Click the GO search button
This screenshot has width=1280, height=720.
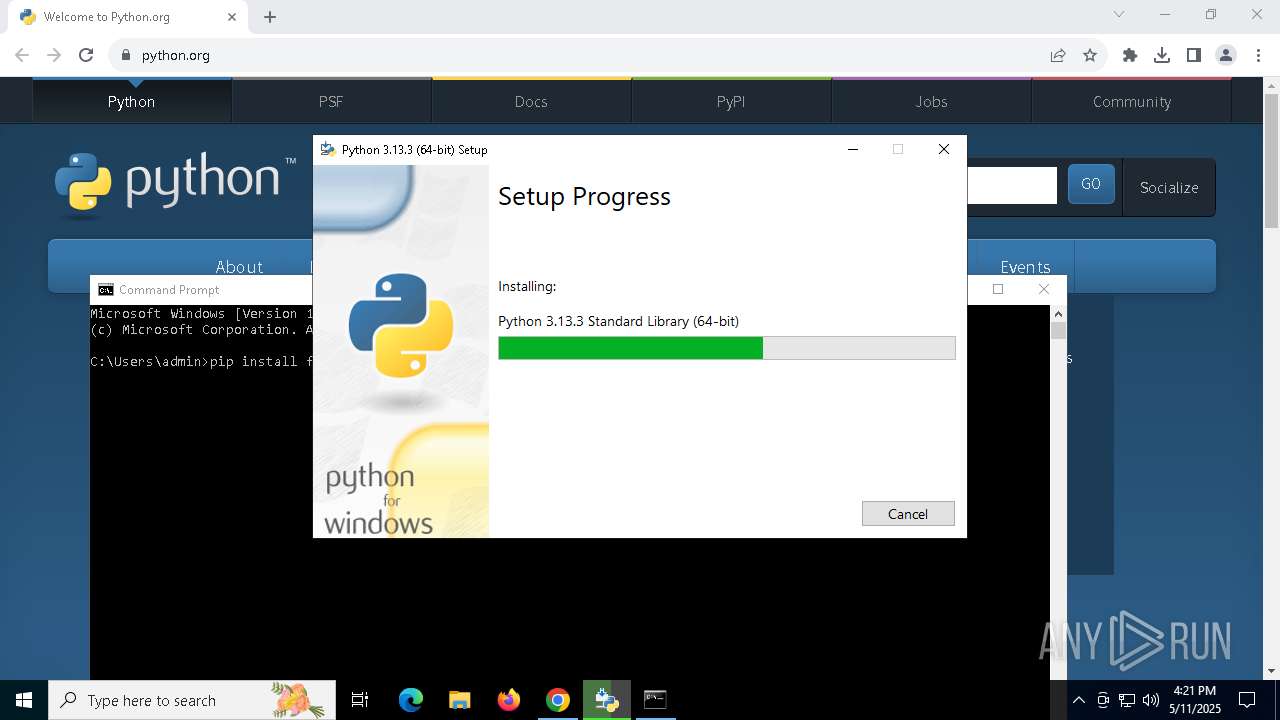click(1091, 184)
